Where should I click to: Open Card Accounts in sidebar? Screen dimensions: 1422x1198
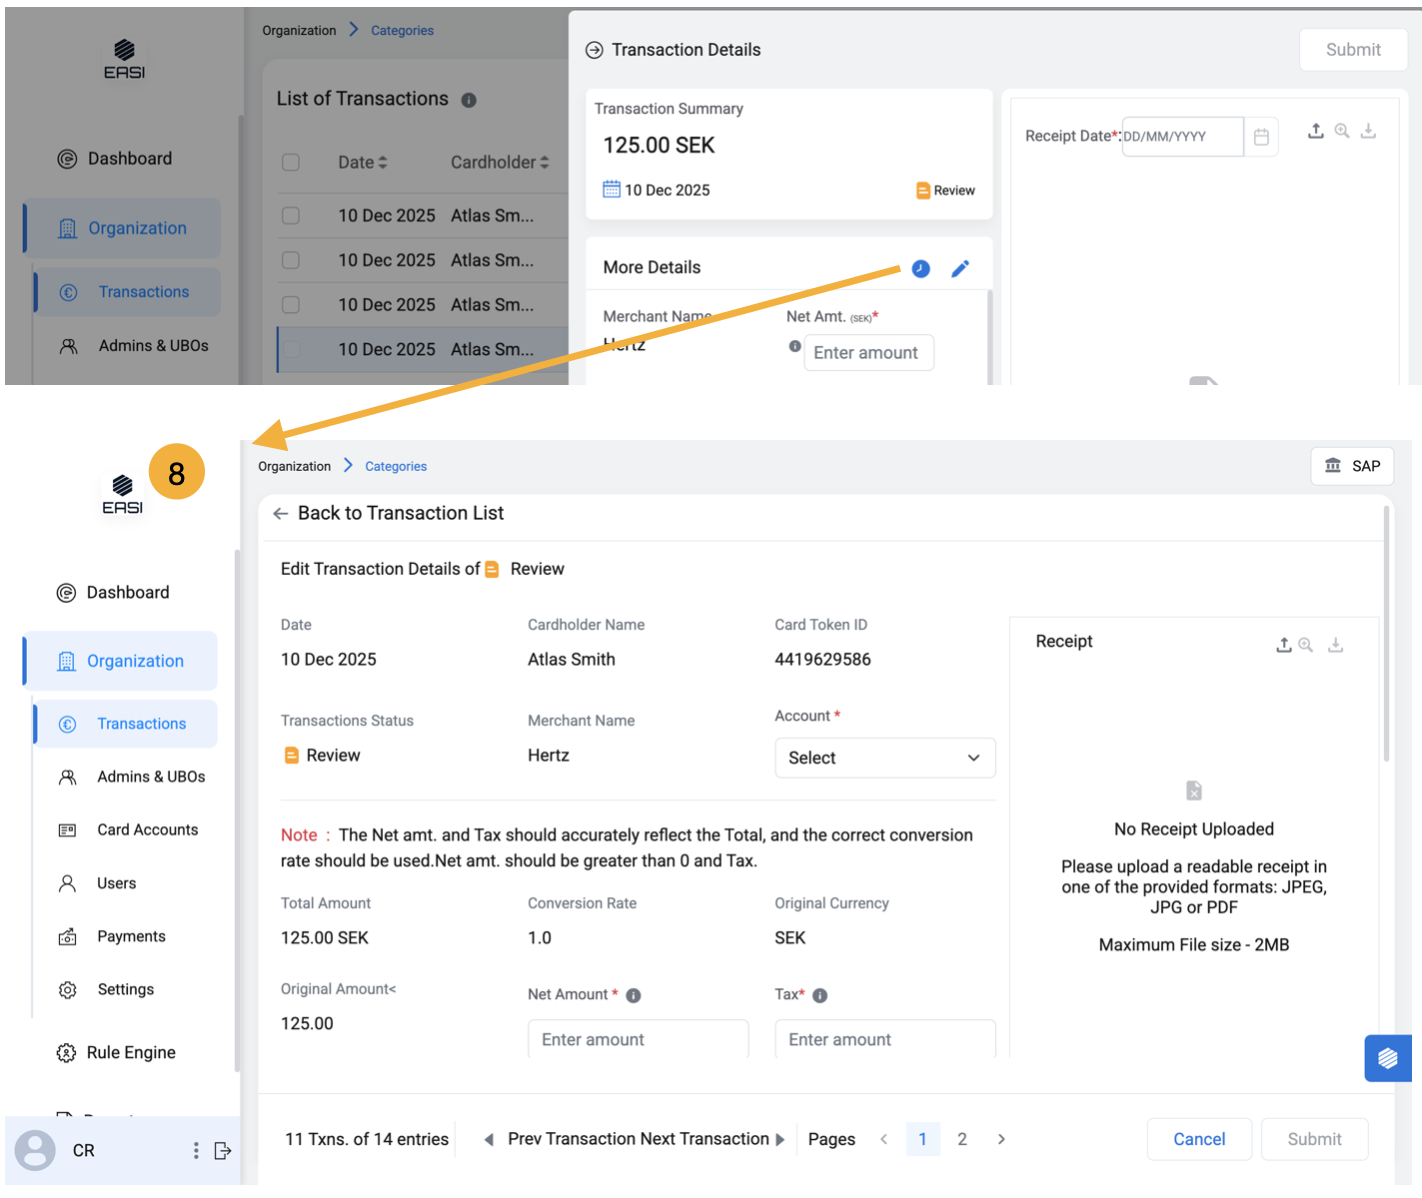(147, 830)
